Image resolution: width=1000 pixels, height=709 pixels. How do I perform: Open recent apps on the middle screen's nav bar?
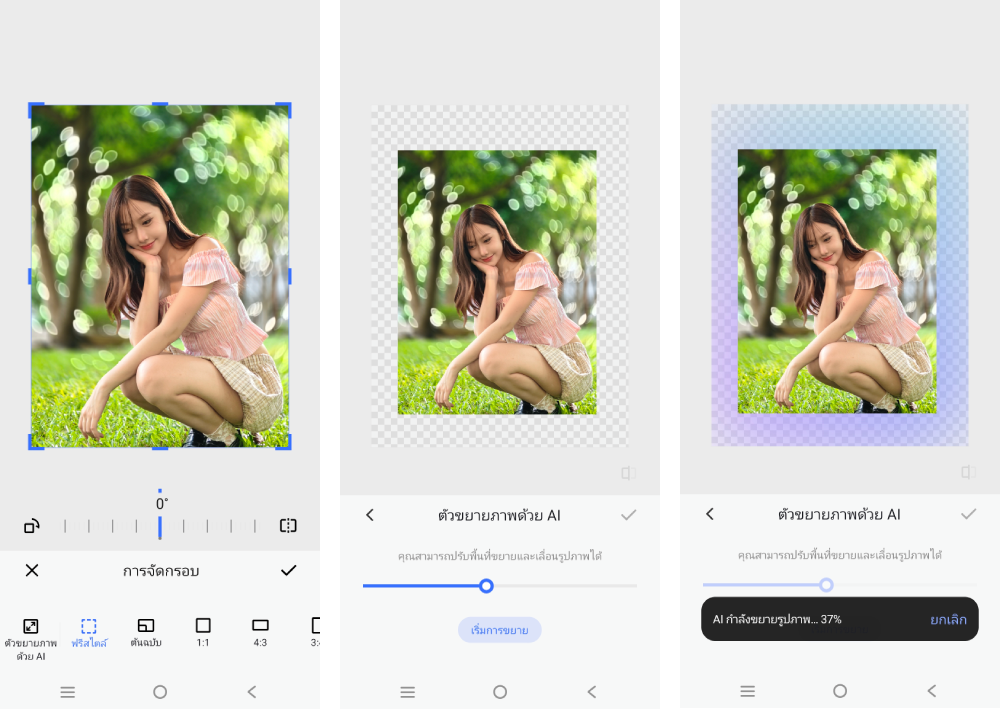408,691
